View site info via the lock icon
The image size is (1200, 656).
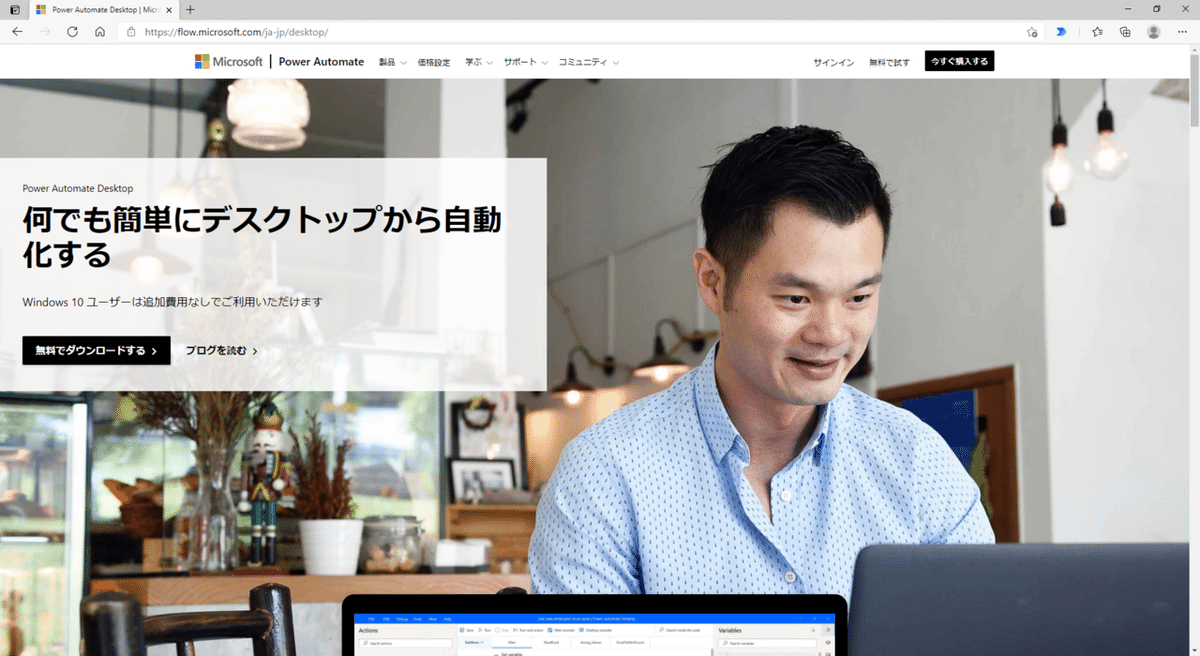131,32
